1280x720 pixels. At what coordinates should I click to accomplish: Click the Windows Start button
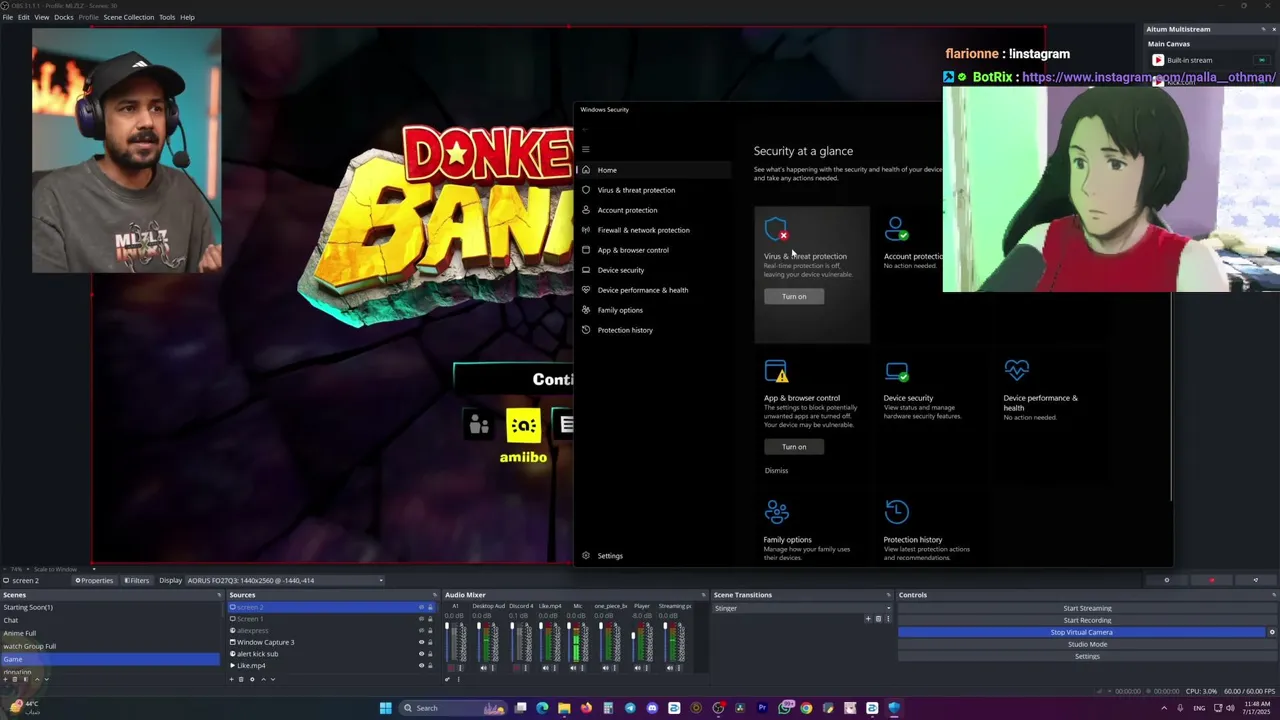(x=386, y=708)
